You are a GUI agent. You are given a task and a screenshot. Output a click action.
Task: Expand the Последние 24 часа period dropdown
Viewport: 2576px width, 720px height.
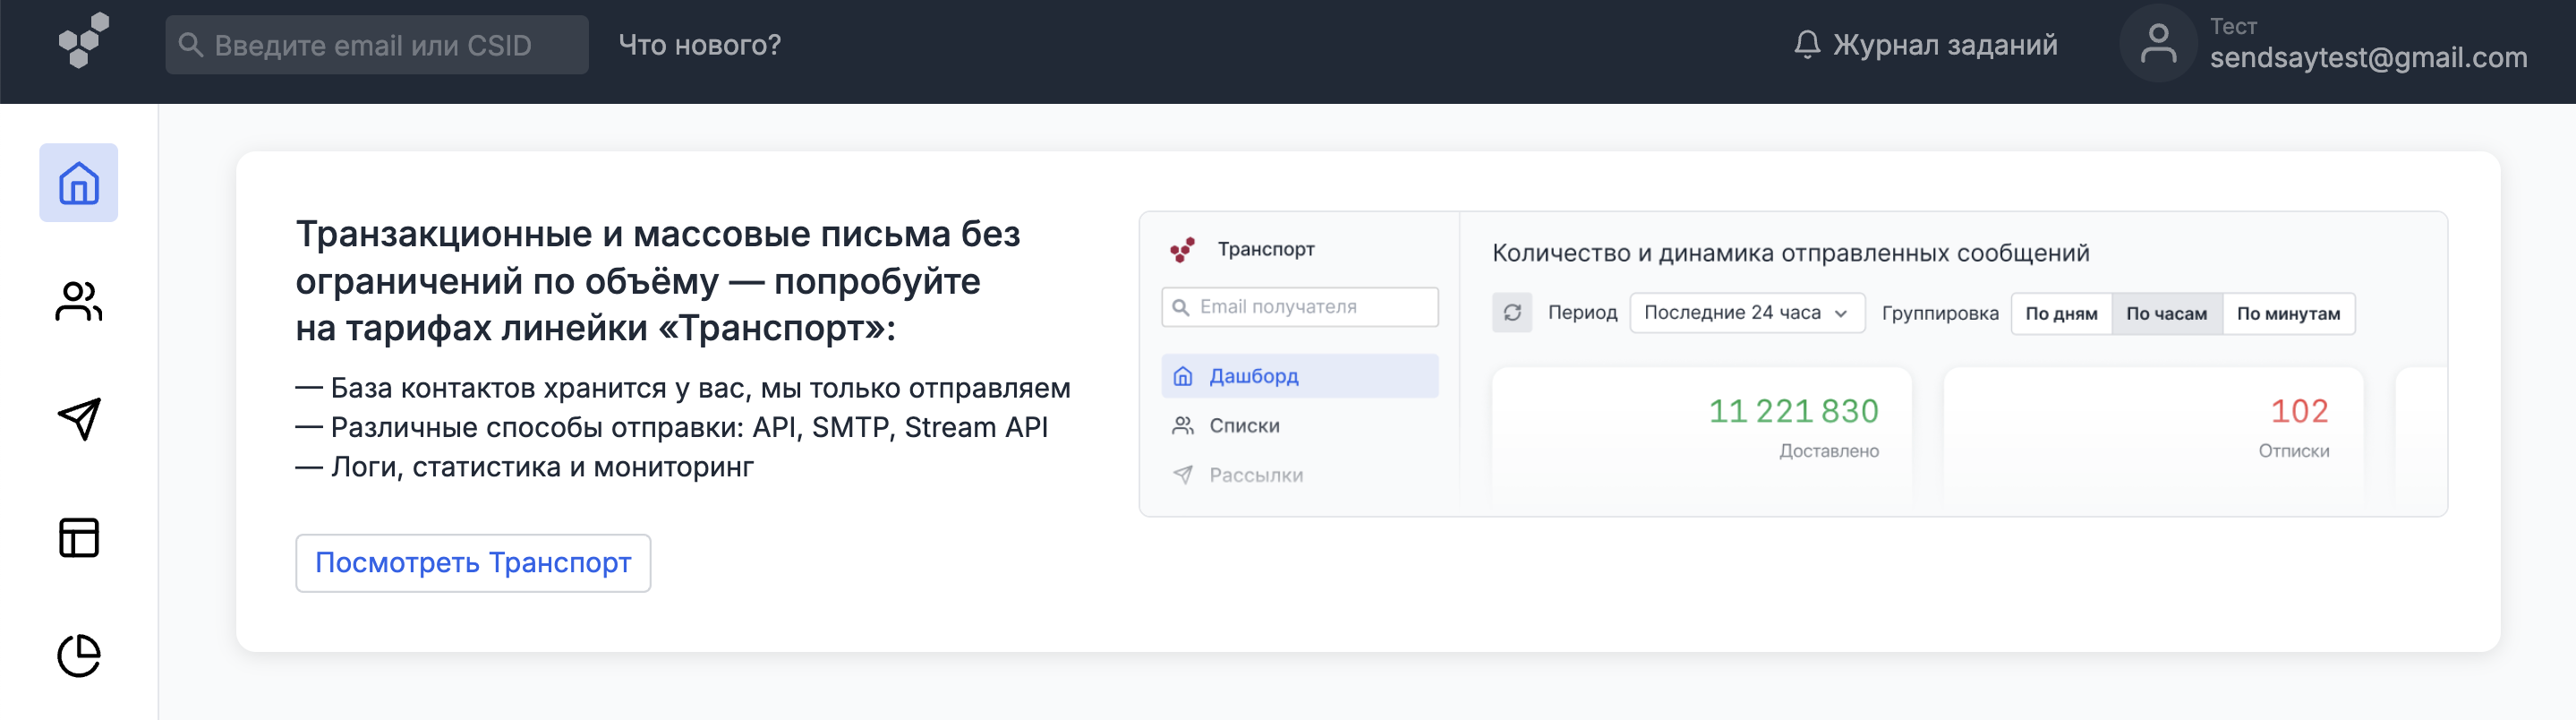pos(1746,313)
